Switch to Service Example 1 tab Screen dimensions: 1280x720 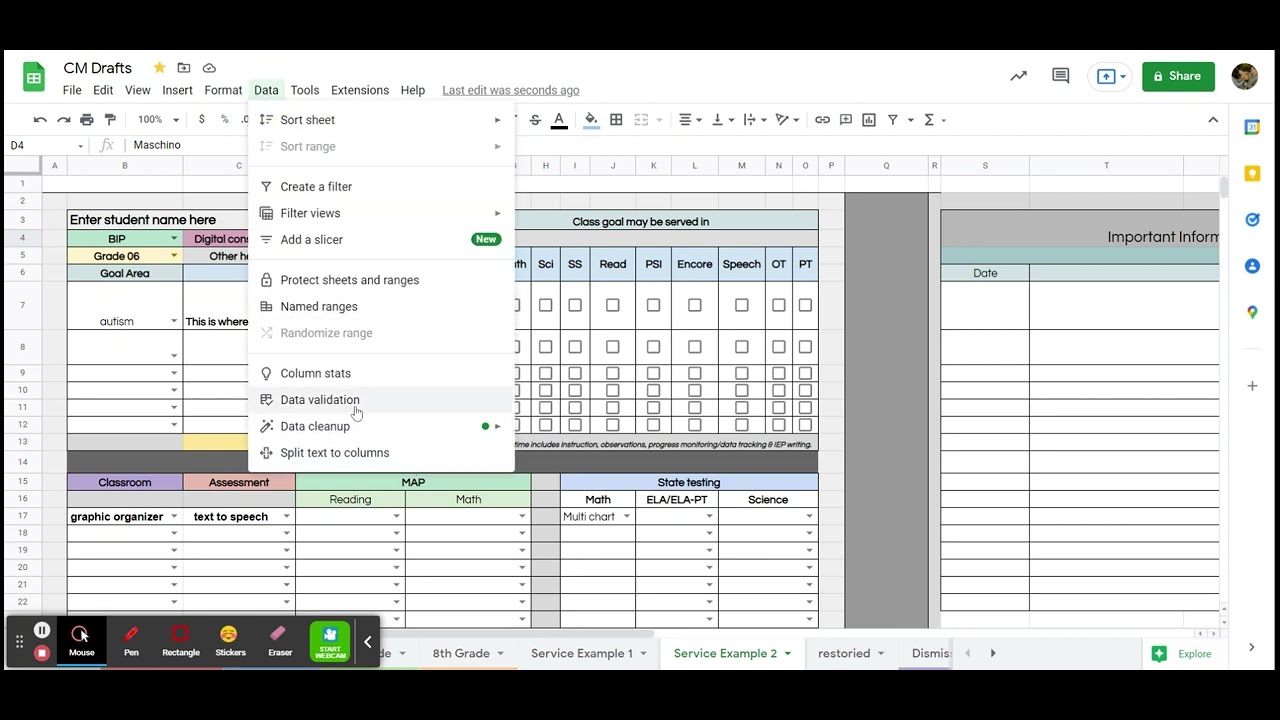click(582, 653)
